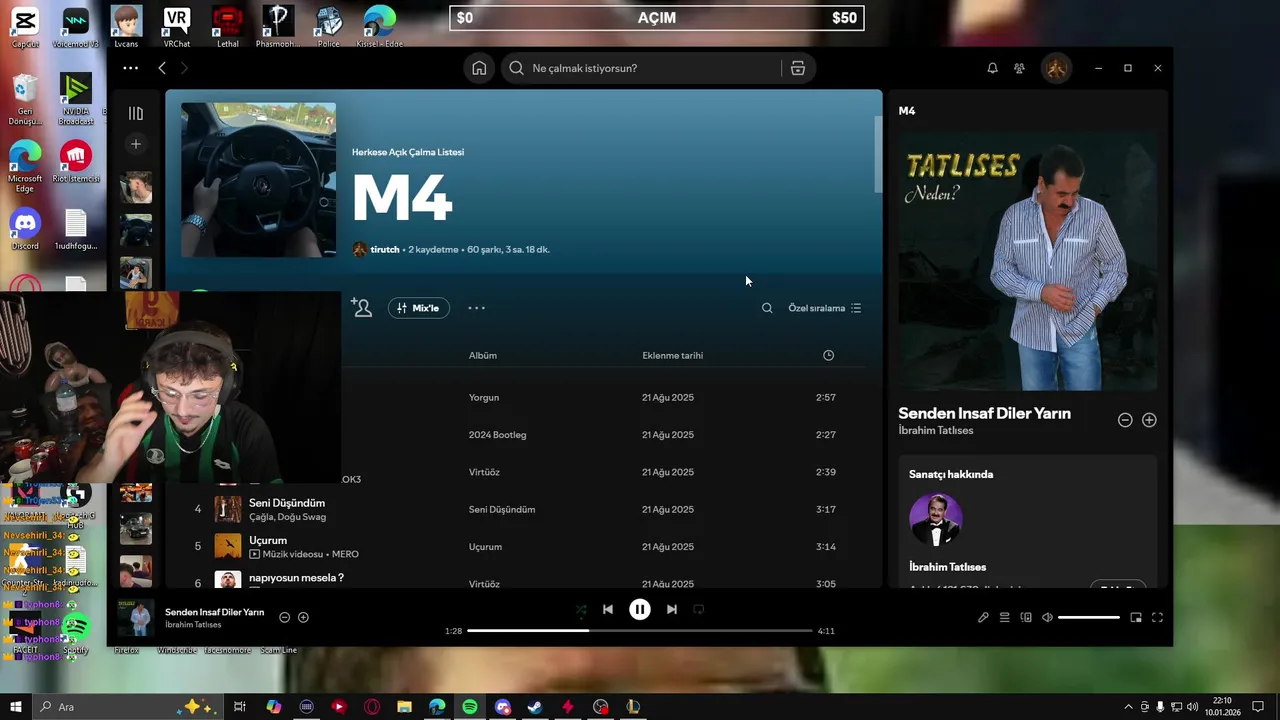1280x720 pixels.
Task: Click minus icon in now-playing right panel
Action: 1125,420
